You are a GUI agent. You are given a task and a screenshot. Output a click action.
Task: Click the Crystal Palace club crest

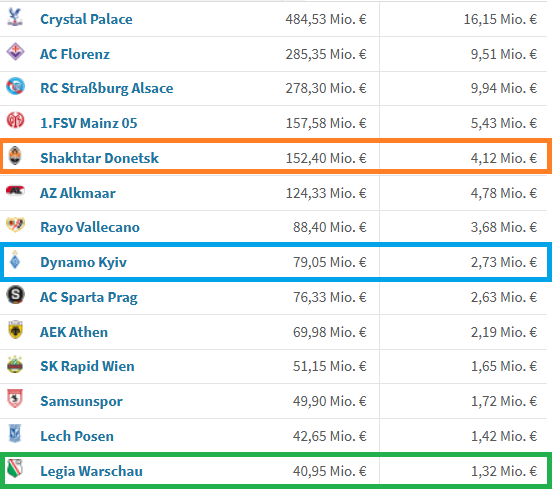click(x=15, y=17)
